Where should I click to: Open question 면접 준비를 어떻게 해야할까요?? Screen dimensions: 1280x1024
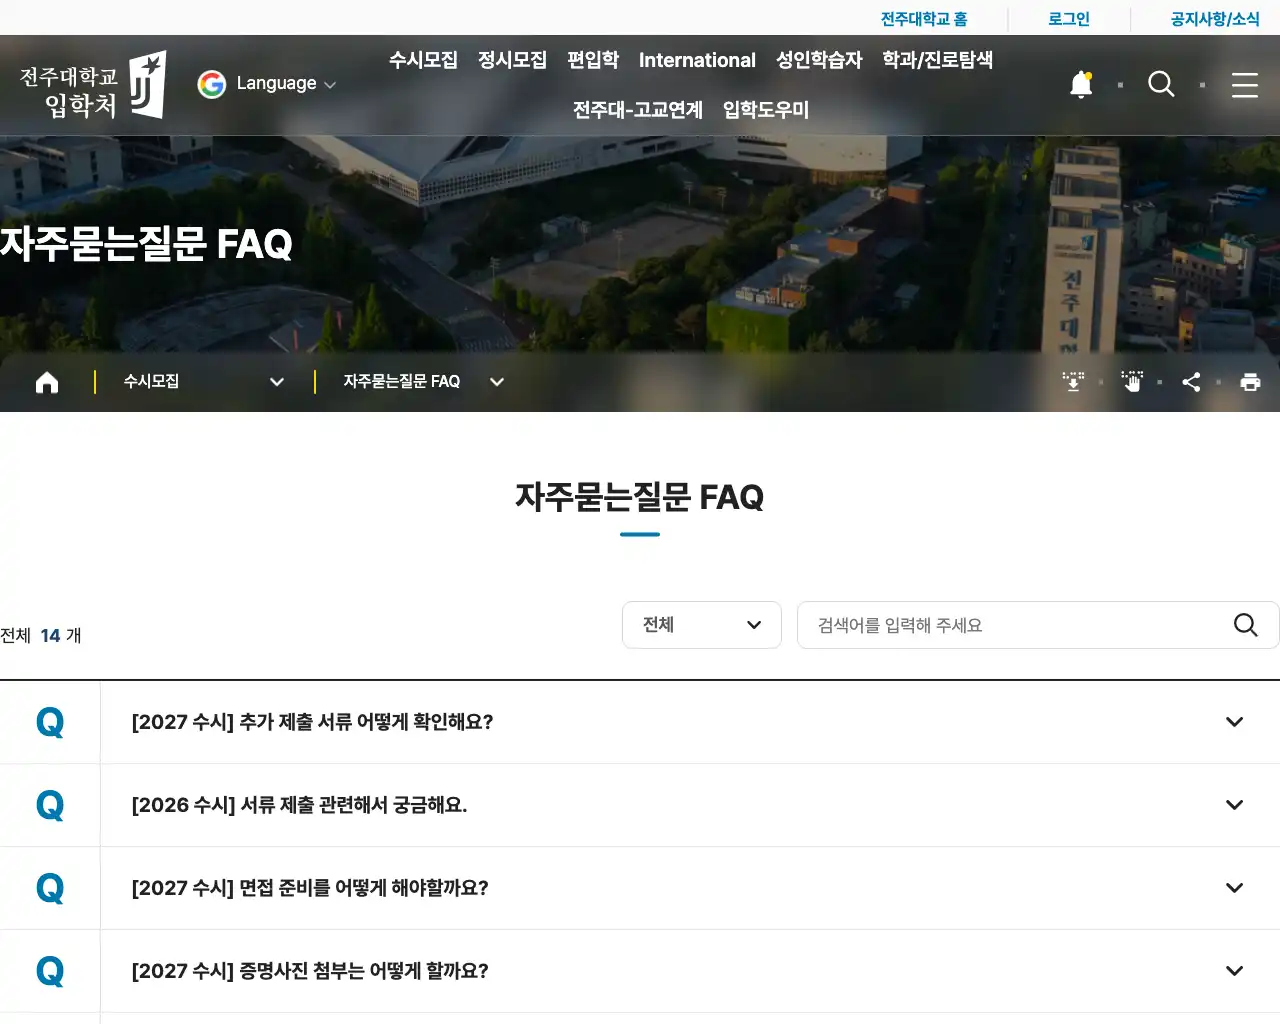pyautogui.click(x=310, y=888)
